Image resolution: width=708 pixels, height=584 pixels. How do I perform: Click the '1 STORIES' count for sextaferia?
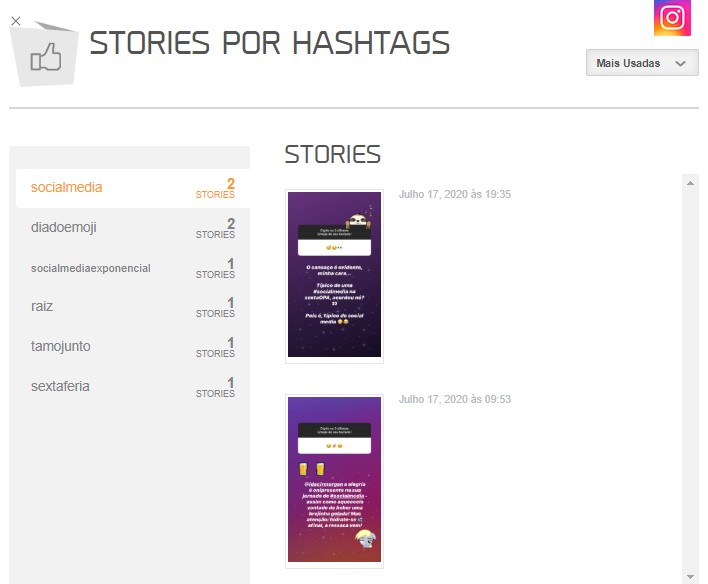(x=215, y=387)
